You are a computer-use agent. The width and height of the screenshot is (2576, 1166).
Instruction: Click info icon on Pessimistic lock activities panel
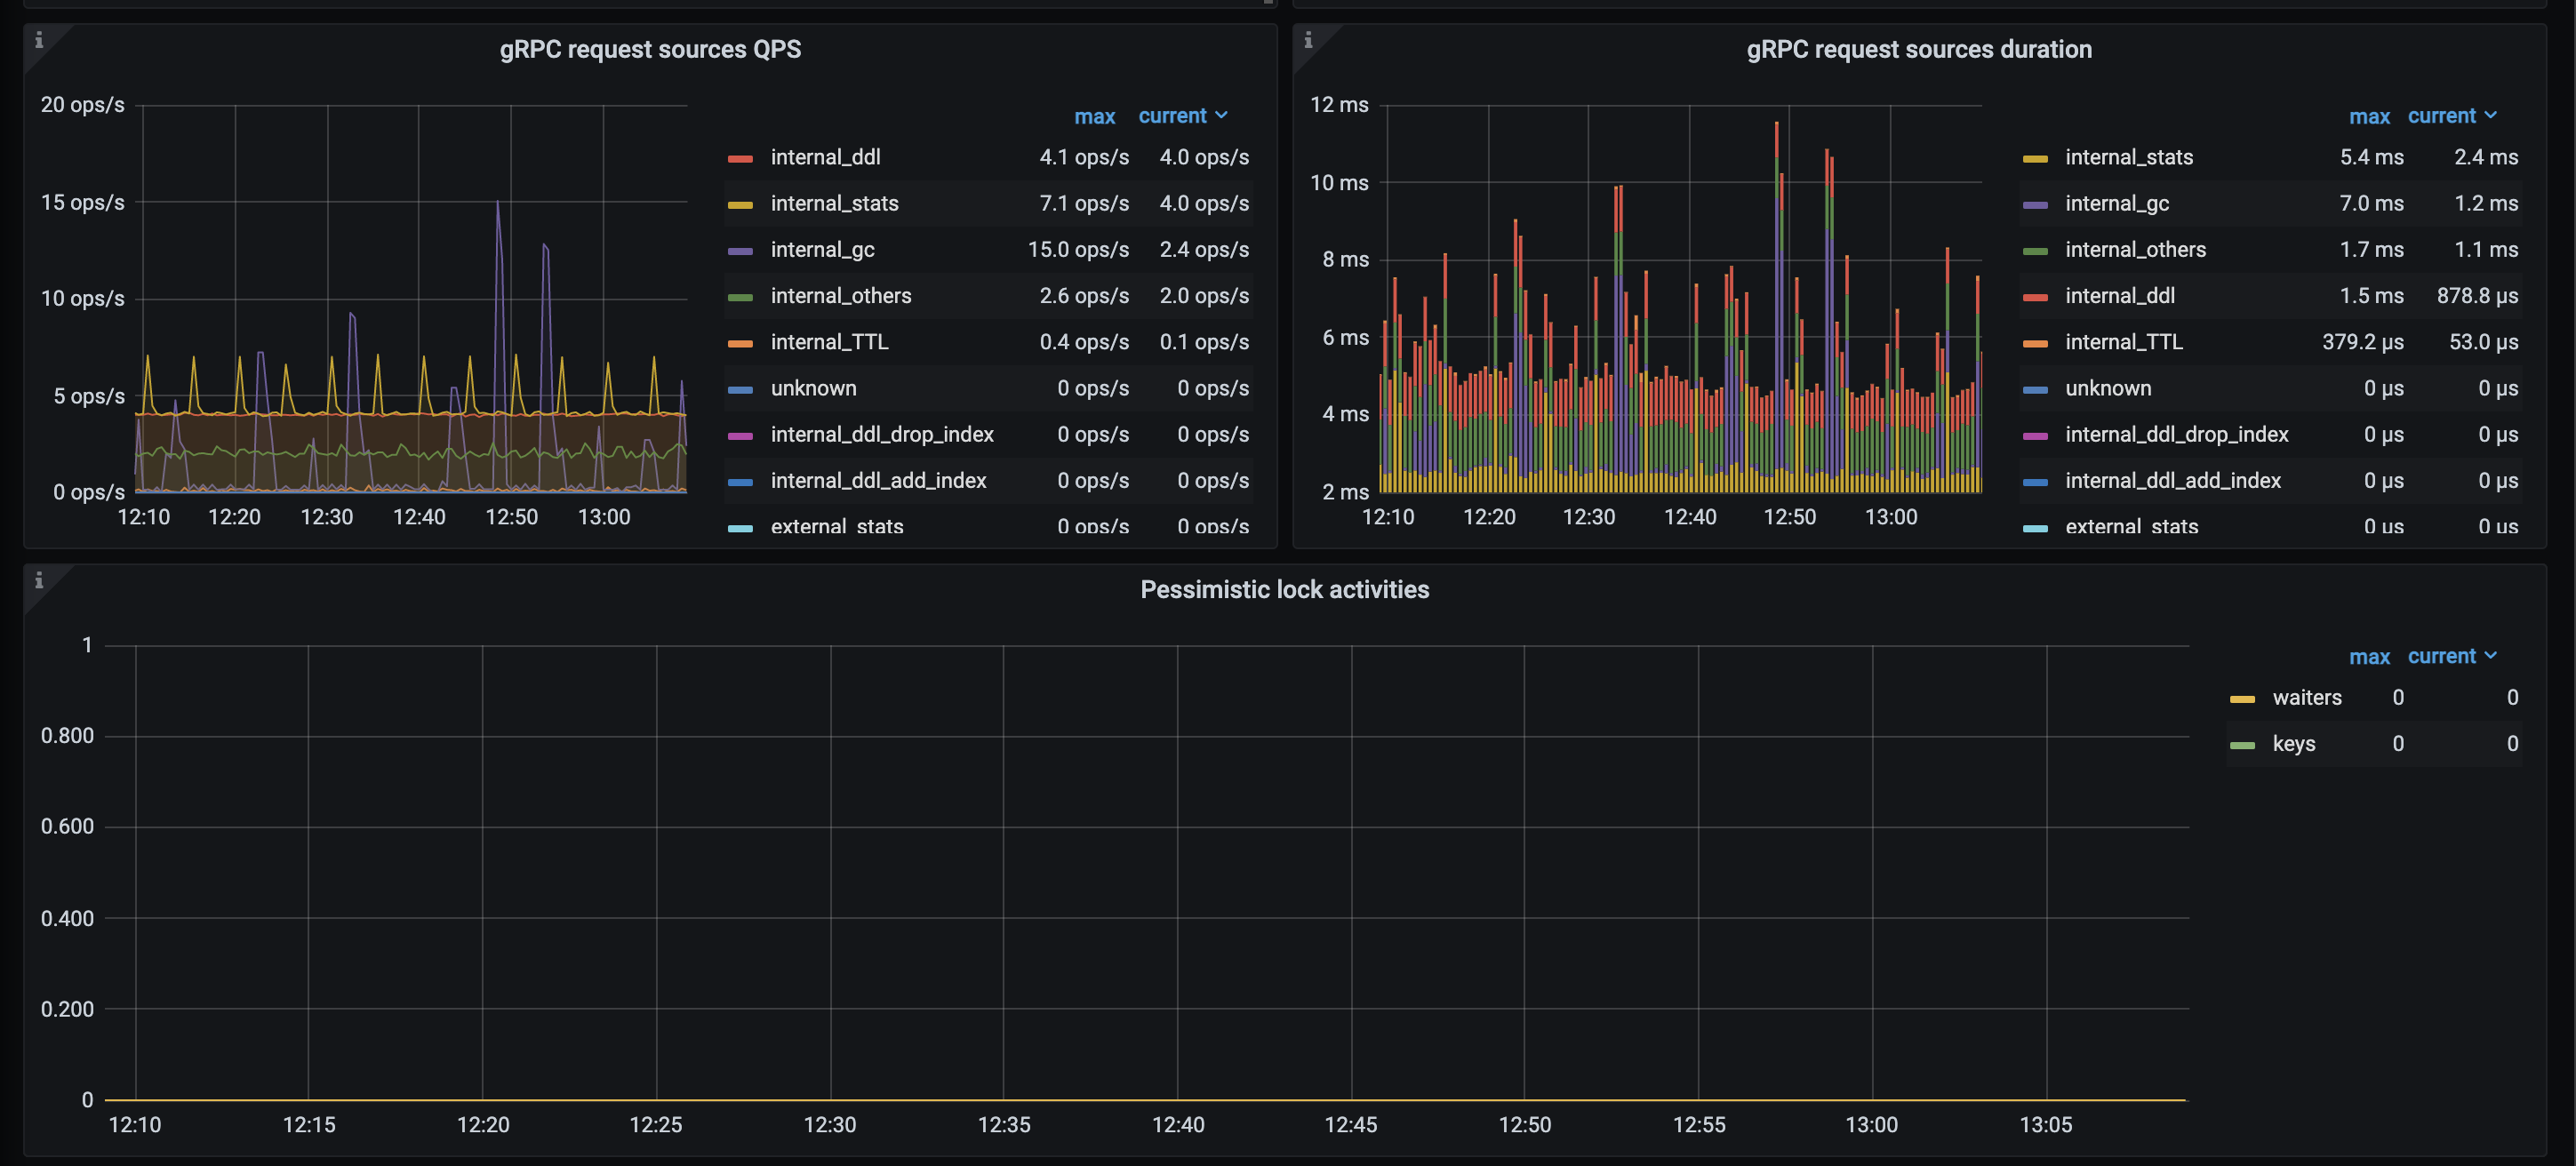pos(40,582)
